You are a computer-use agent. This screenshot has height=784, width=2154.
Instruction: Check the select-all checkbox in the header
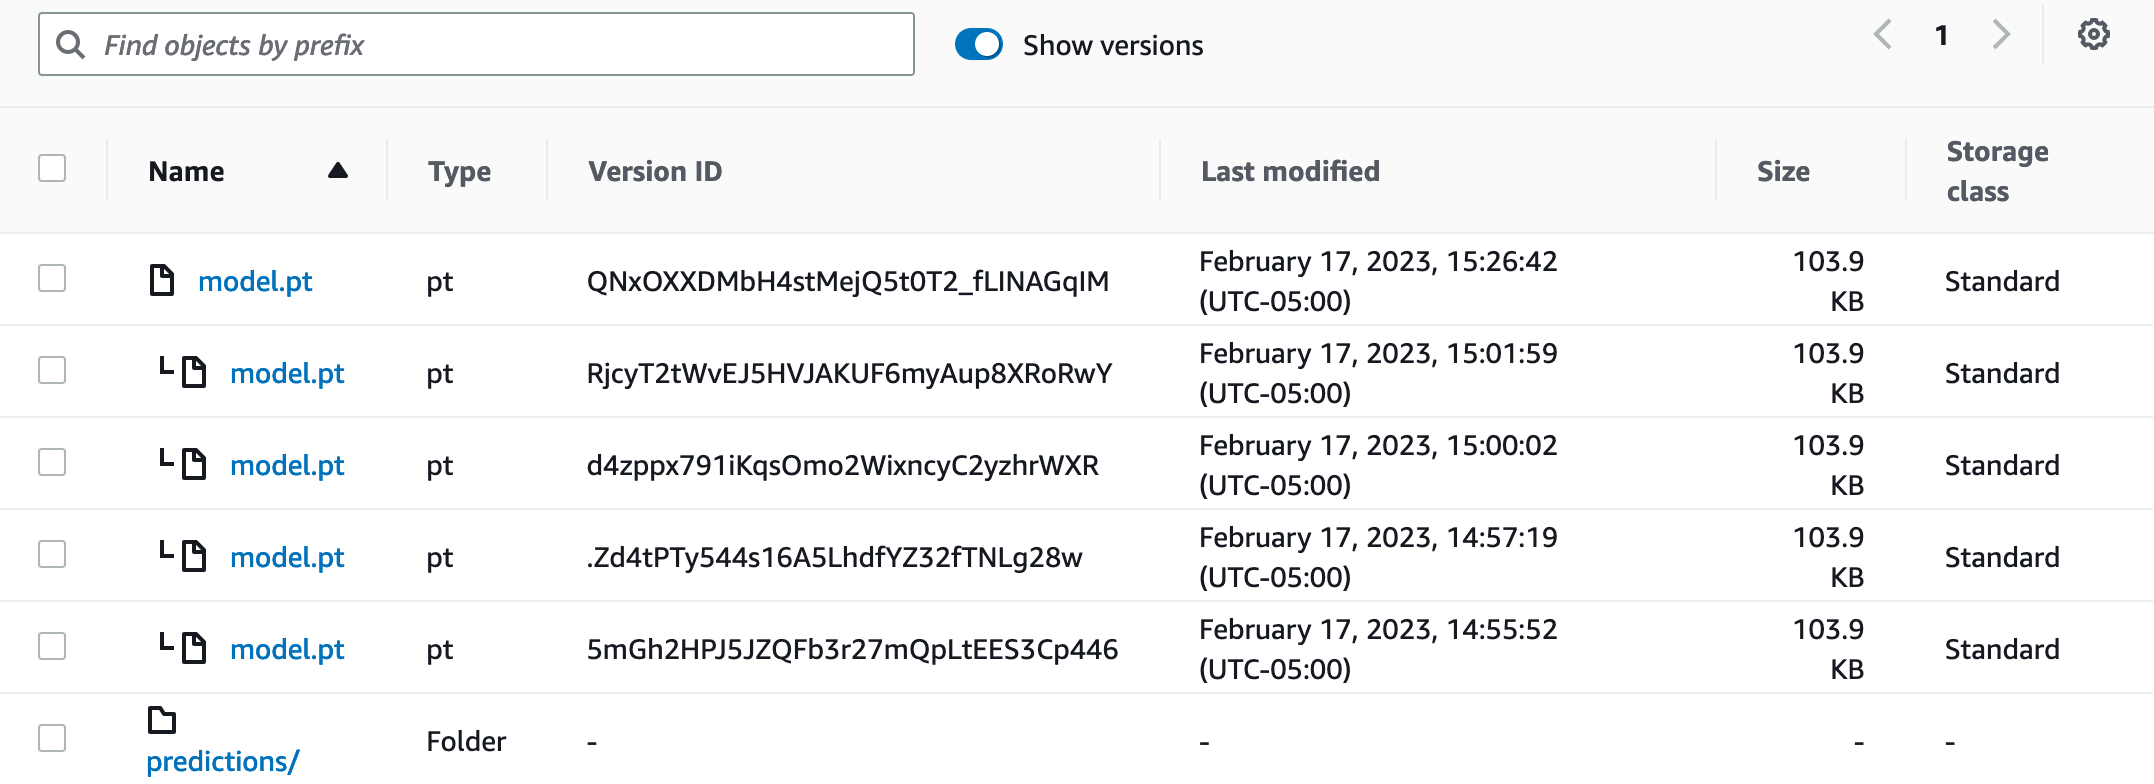pos(52,168)
